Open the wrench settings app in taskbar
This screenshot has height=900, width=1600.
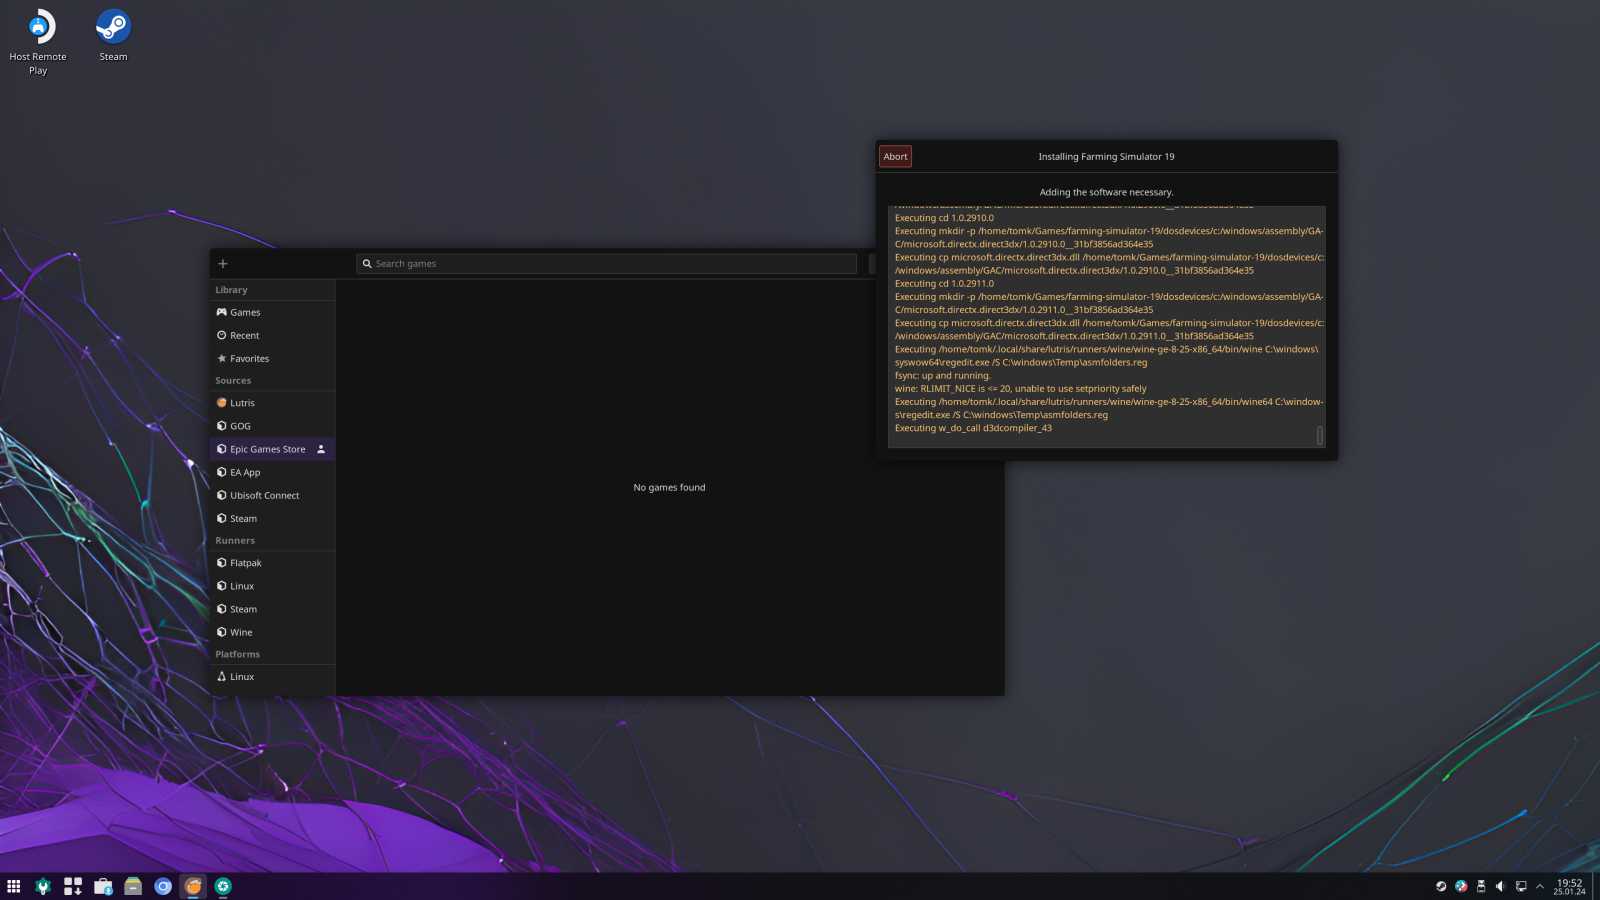click(x=43, y=886)
